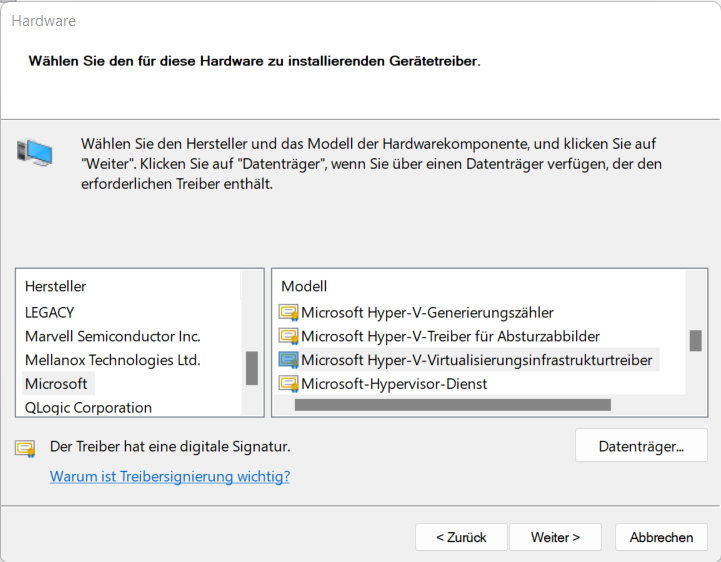
Task: Select manufacturer Microsoft
Action: (56, 384)
